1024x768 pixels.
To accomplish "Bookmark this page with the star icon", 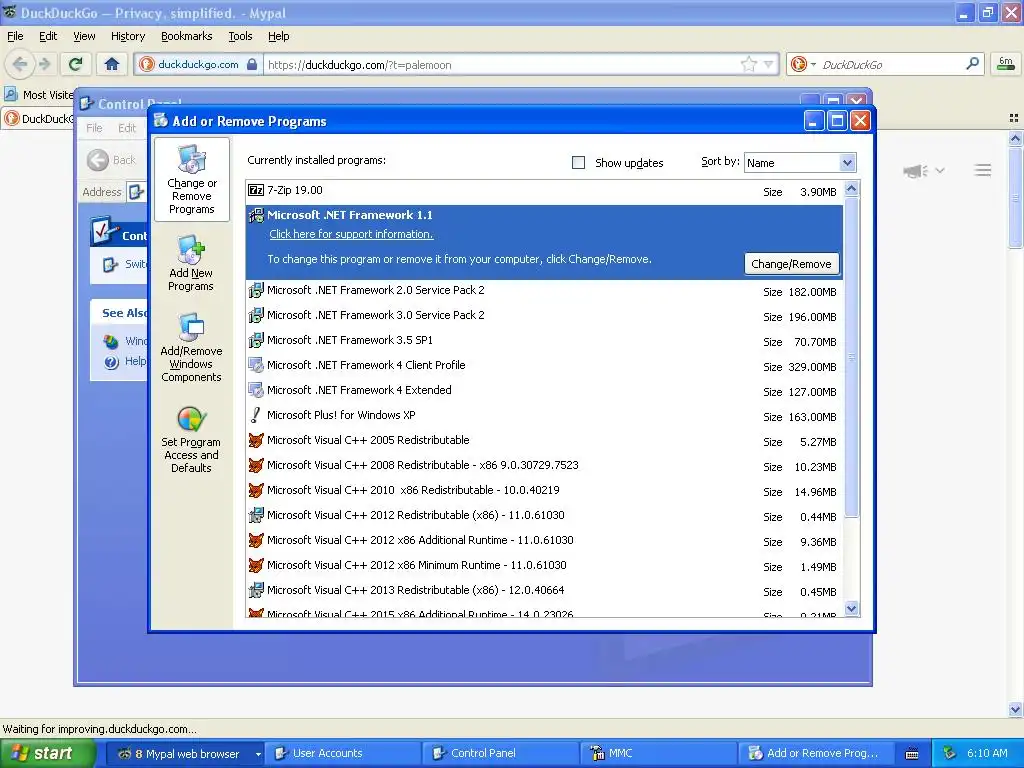I will pyautogui.click(x=748, y=64).
